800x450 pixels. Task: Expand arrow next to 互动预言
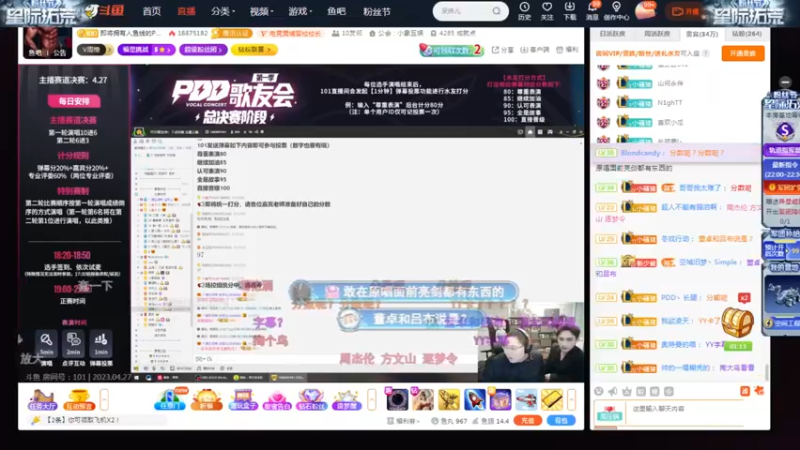pos(104,399)
